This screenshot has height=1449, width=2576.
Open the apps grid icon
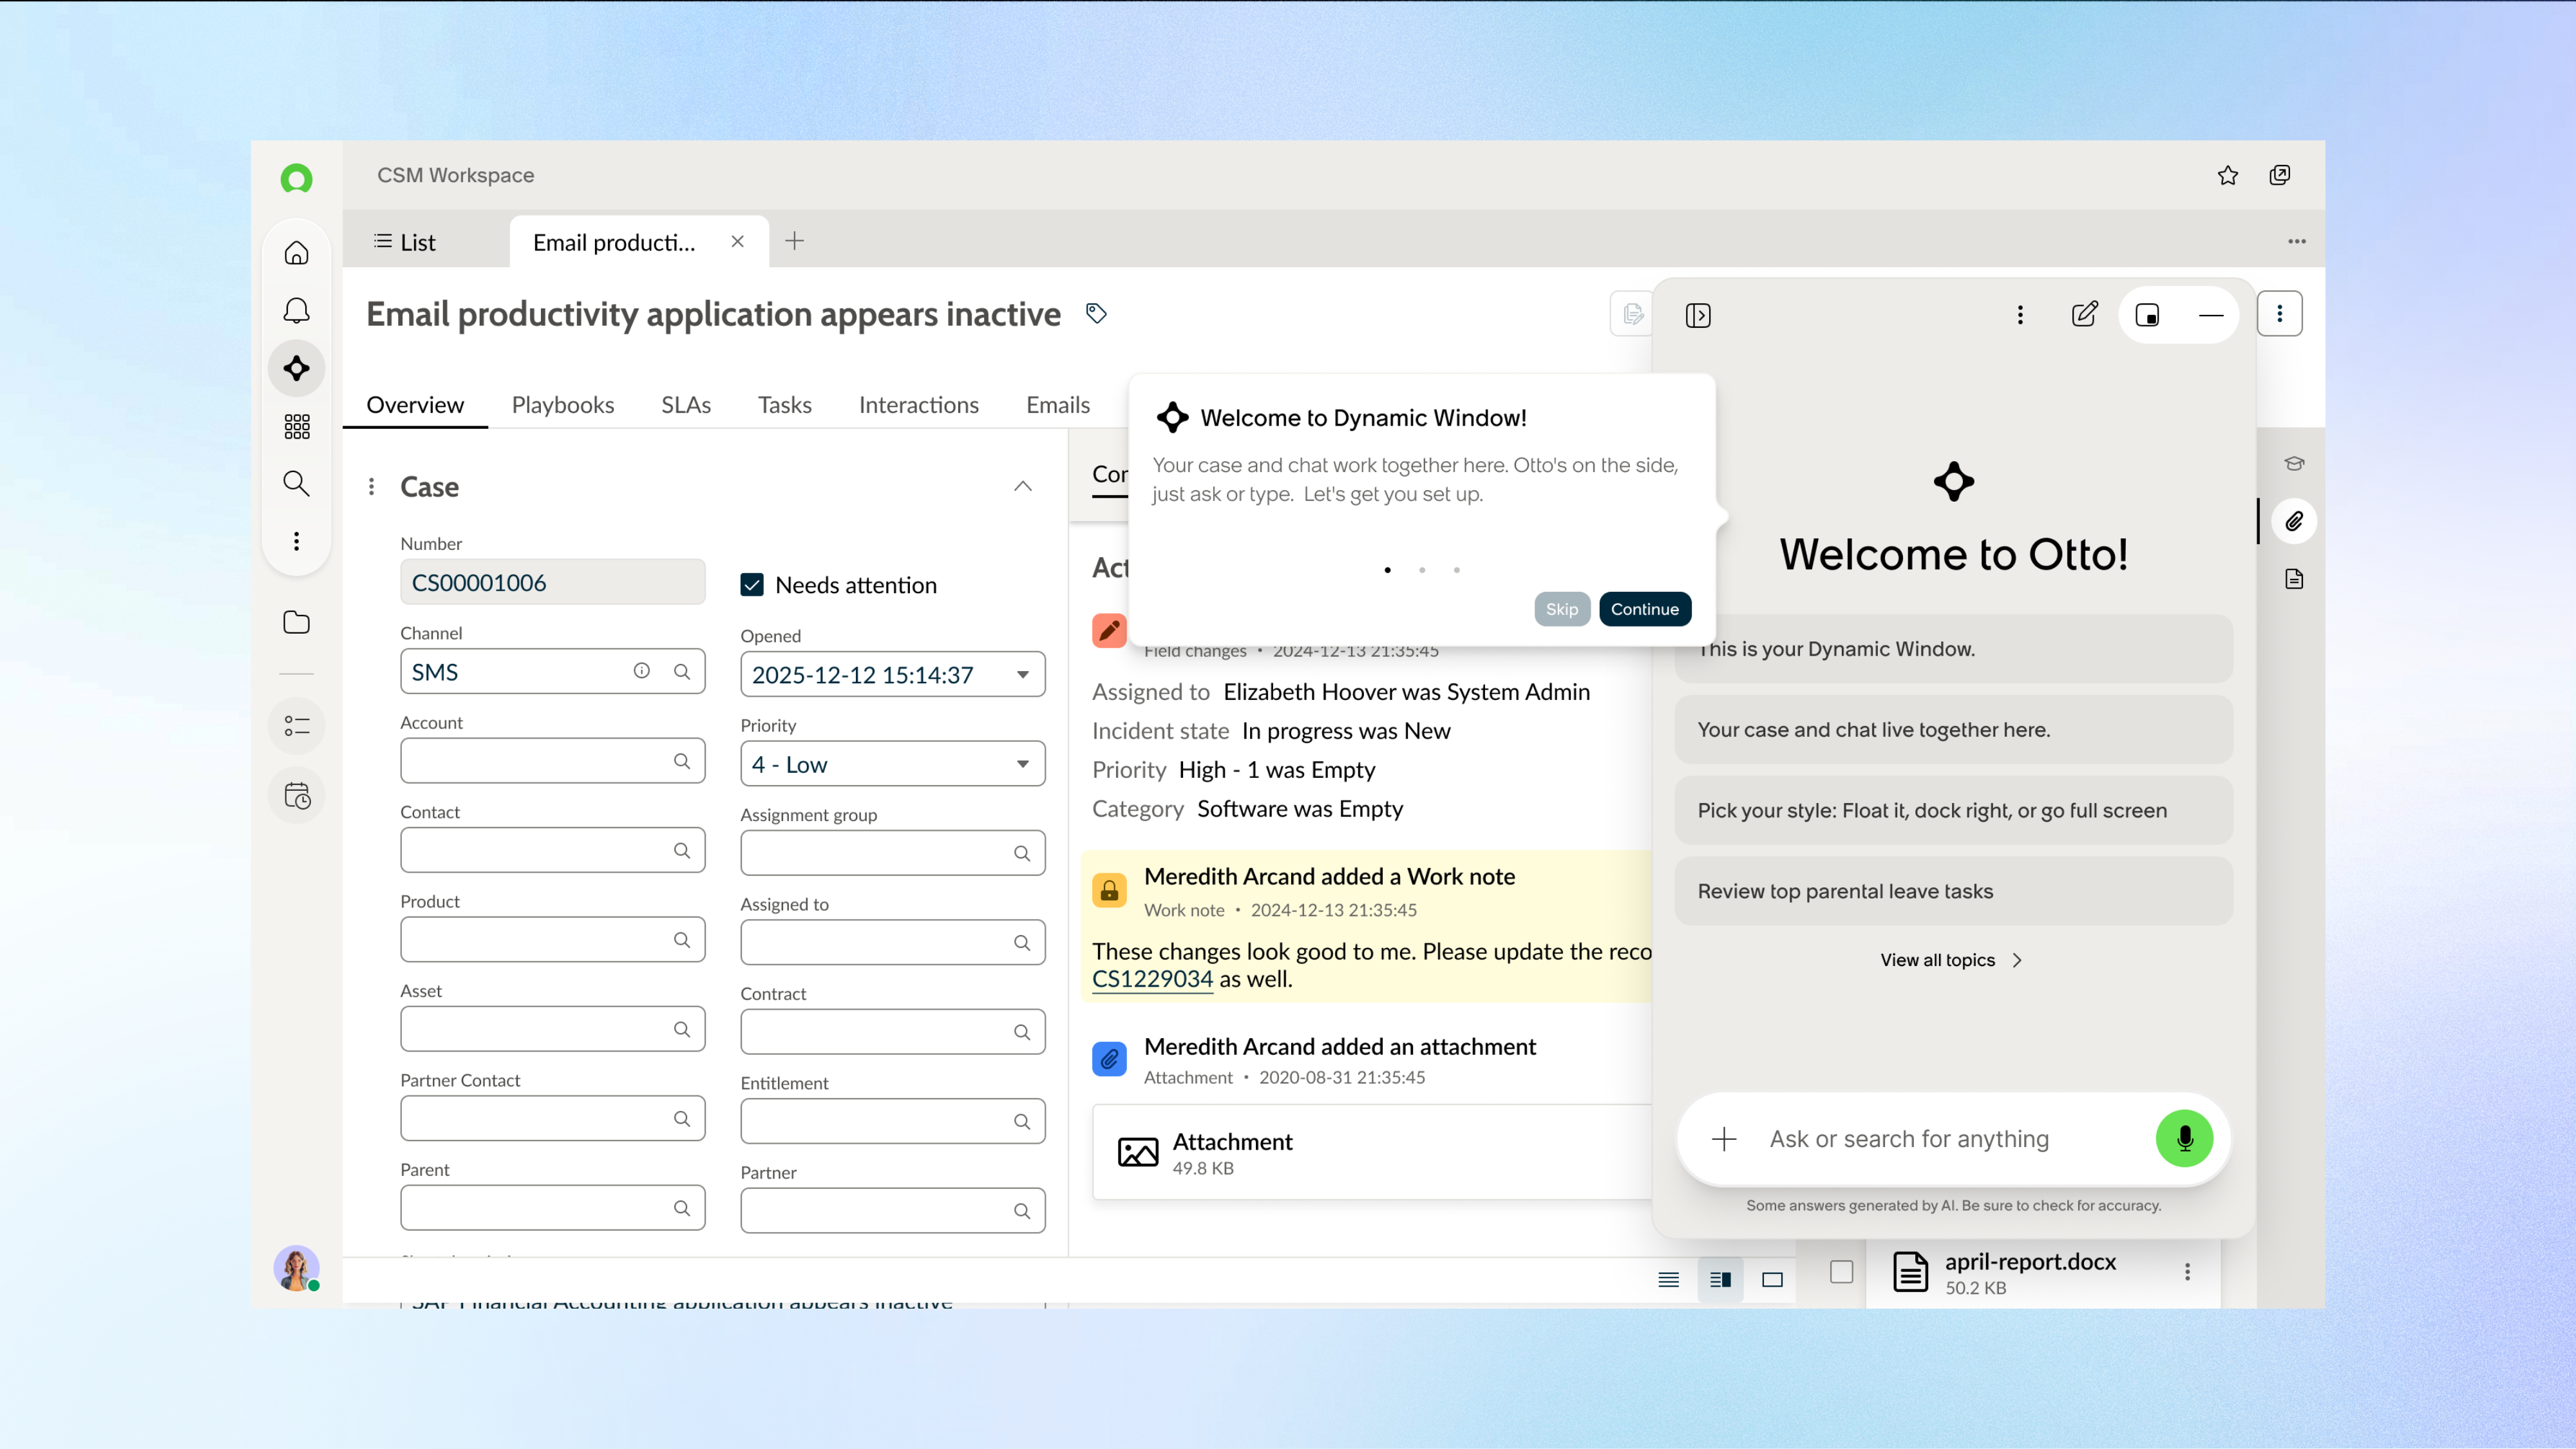pos(296,427)
